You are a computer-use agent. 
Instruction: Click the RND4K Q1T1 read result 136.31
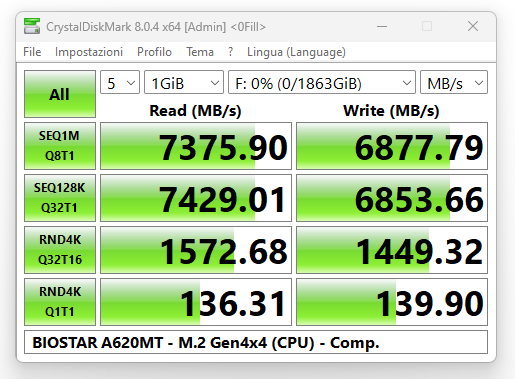(x=196, y=302)
